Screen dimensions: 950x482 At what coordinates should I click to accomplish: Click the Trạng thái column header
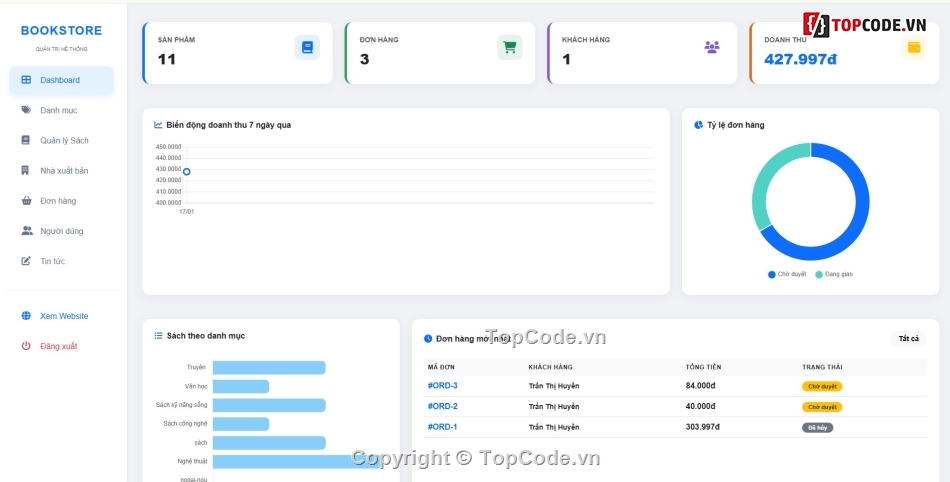click(822, 367)
